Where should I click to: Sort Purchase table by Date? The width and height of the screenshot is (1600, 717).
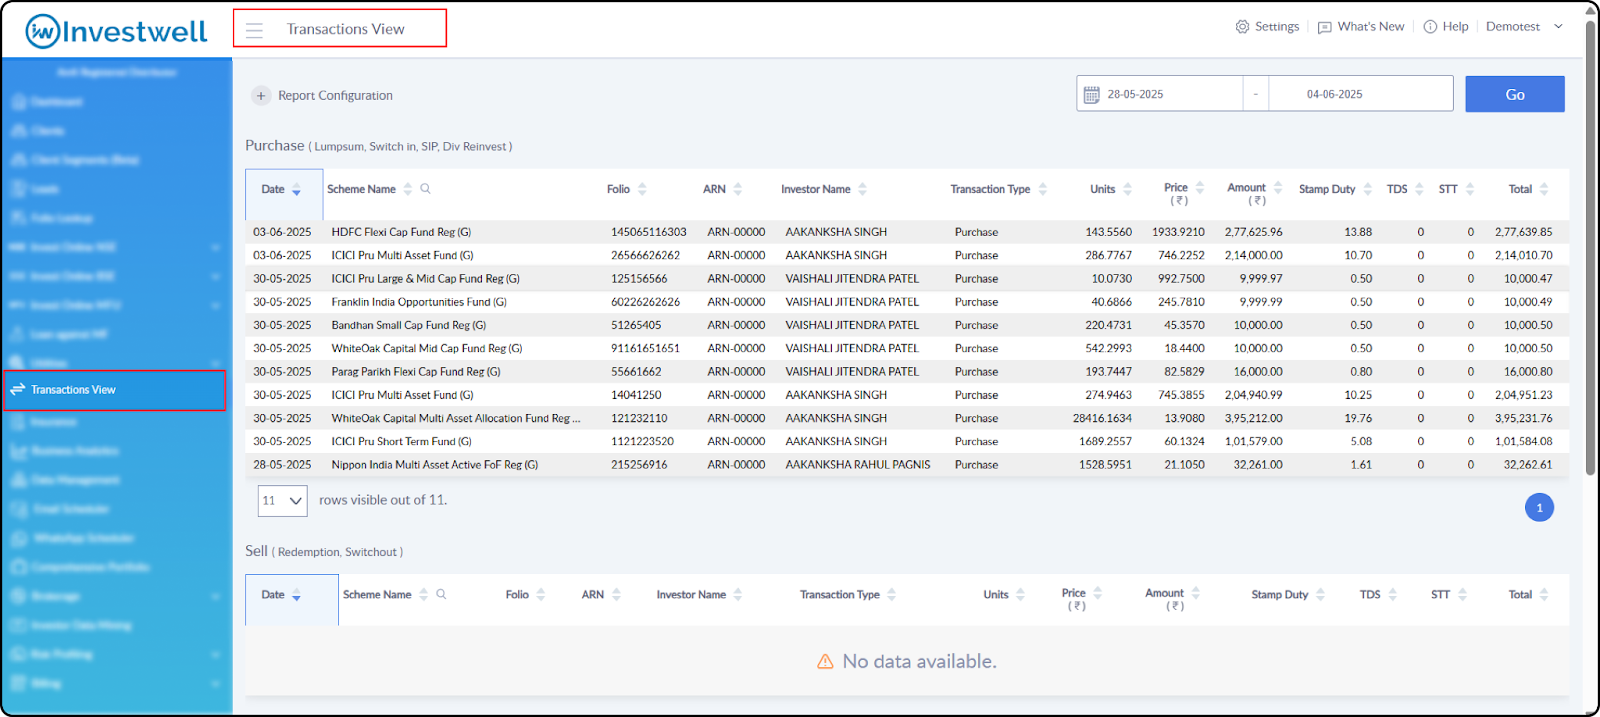(296, 190)
